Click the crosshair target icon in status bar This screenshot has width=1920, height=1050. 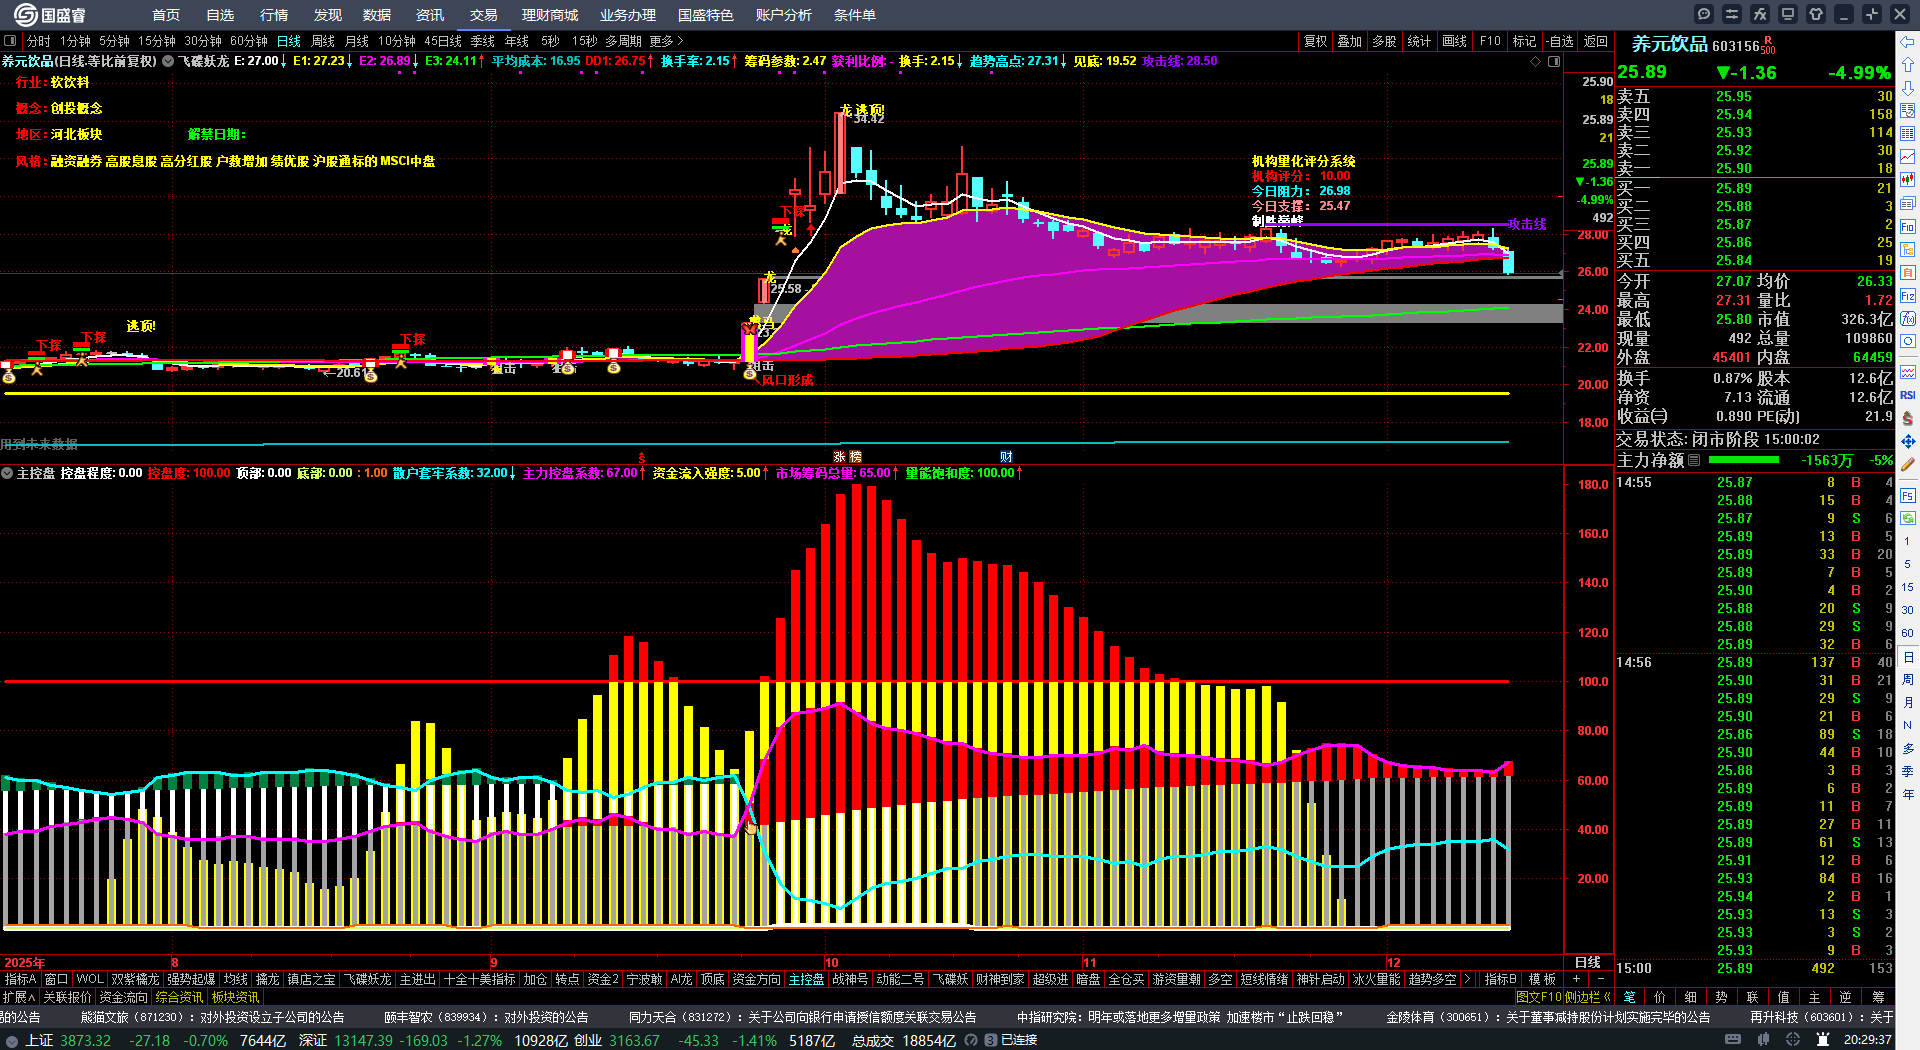point(1793,1040)
